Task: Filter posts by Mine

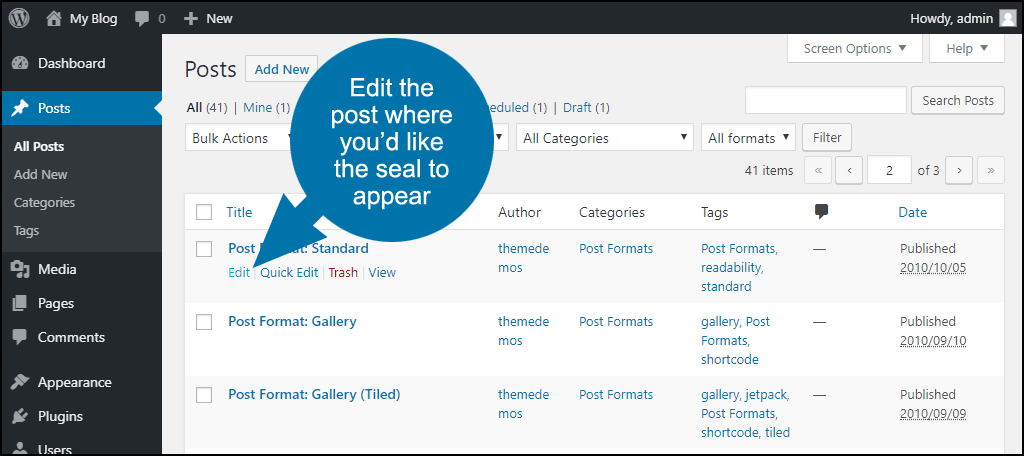Action: coord(257,108)
